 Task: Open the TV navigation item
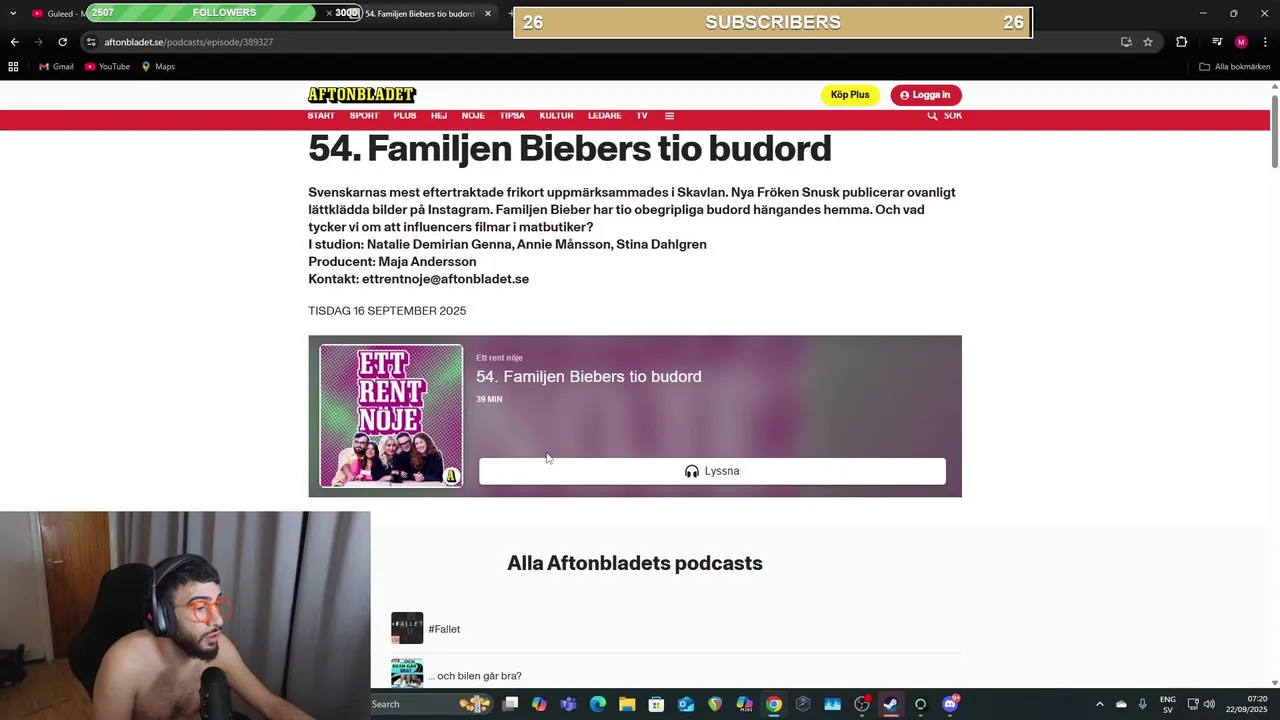pyautogui.click(x=642, y=116)
